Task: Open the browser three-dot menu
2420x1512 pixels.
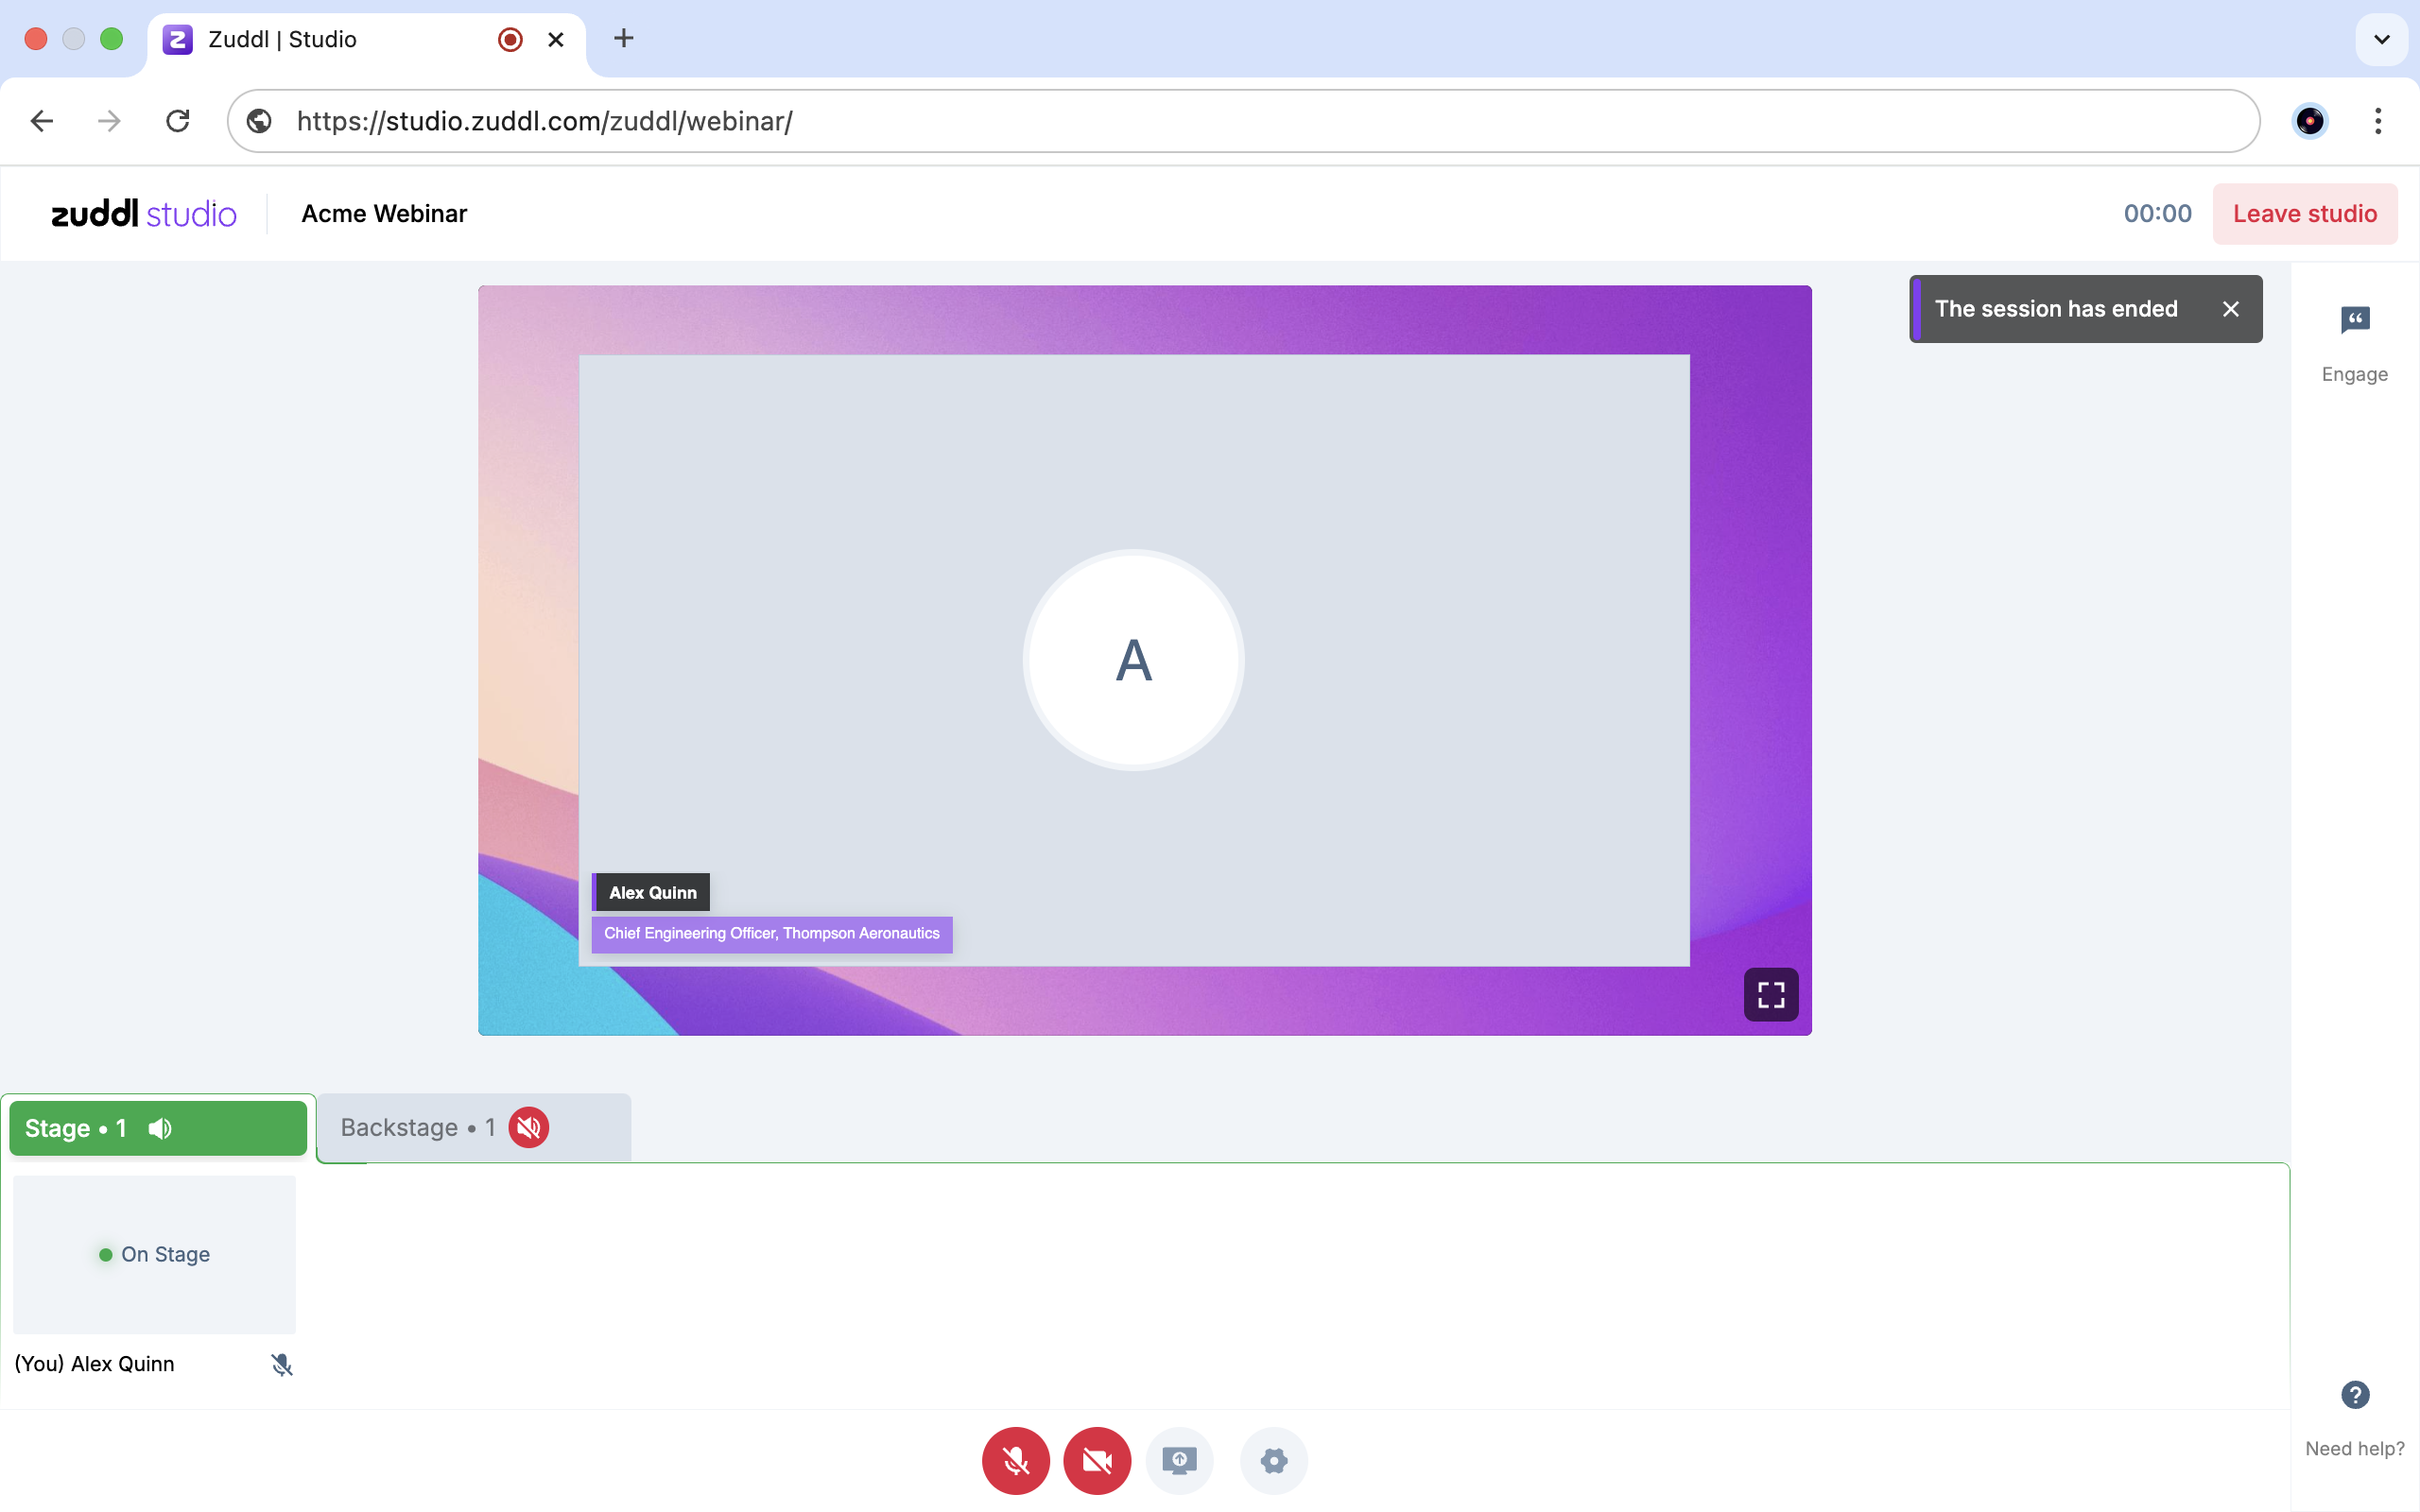Action: coord(2378,121)
